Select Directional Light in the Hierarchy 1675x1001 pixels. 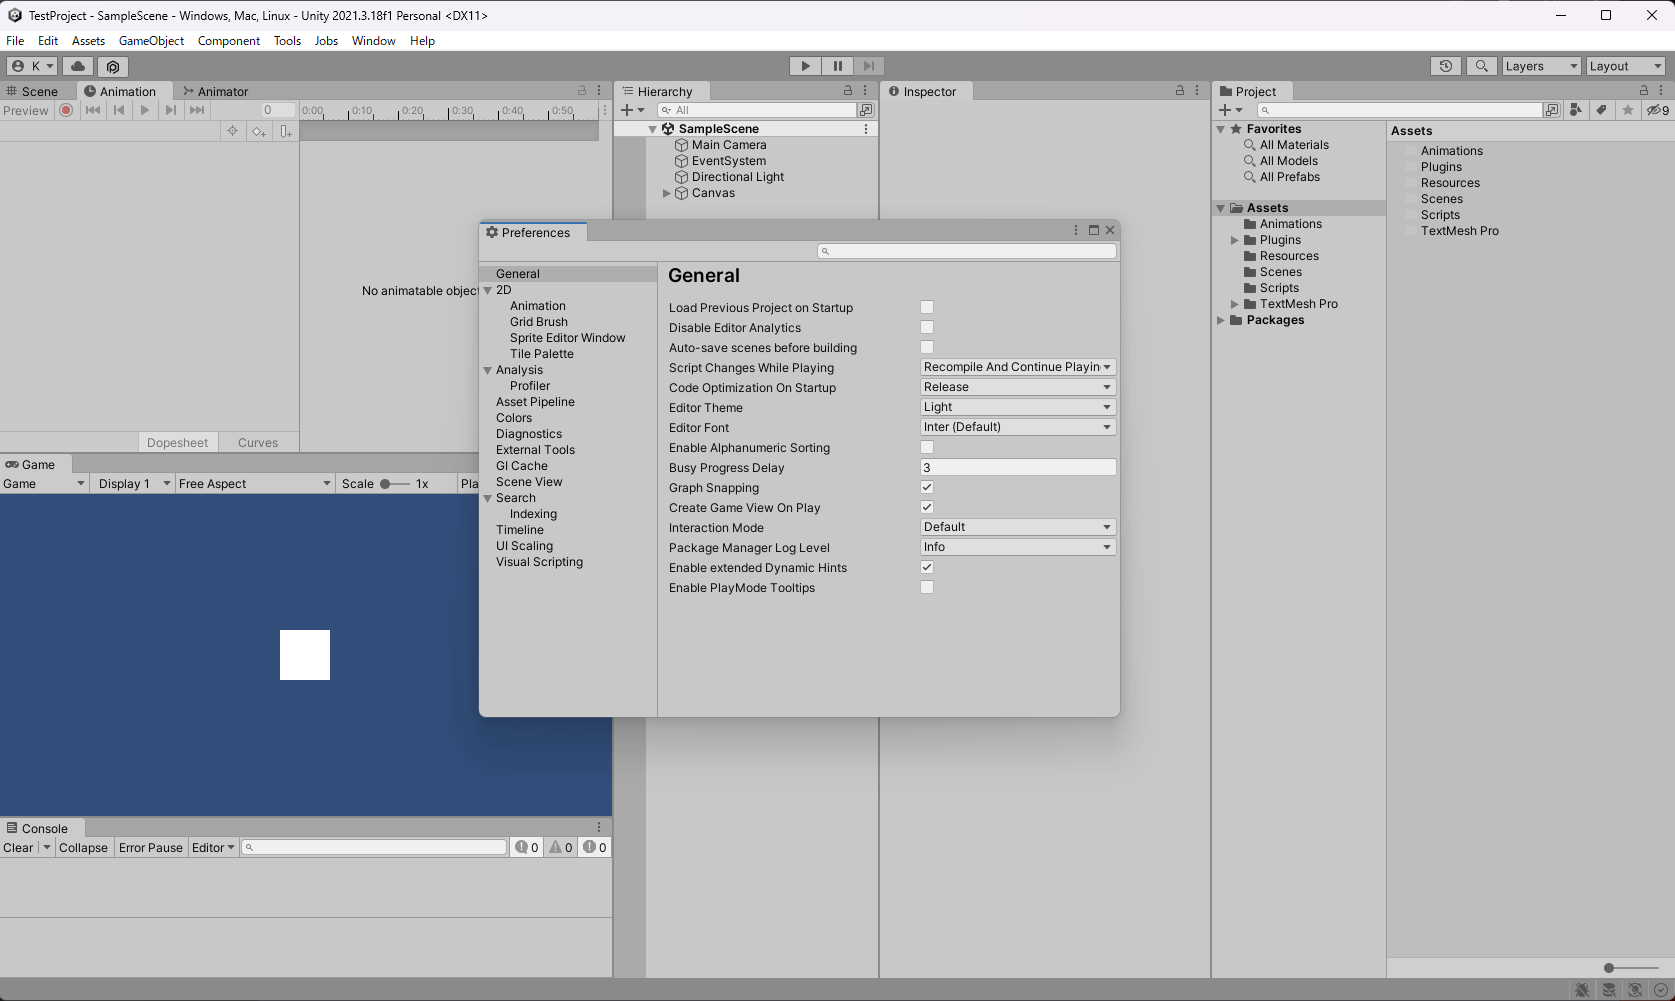pos(737,176)
